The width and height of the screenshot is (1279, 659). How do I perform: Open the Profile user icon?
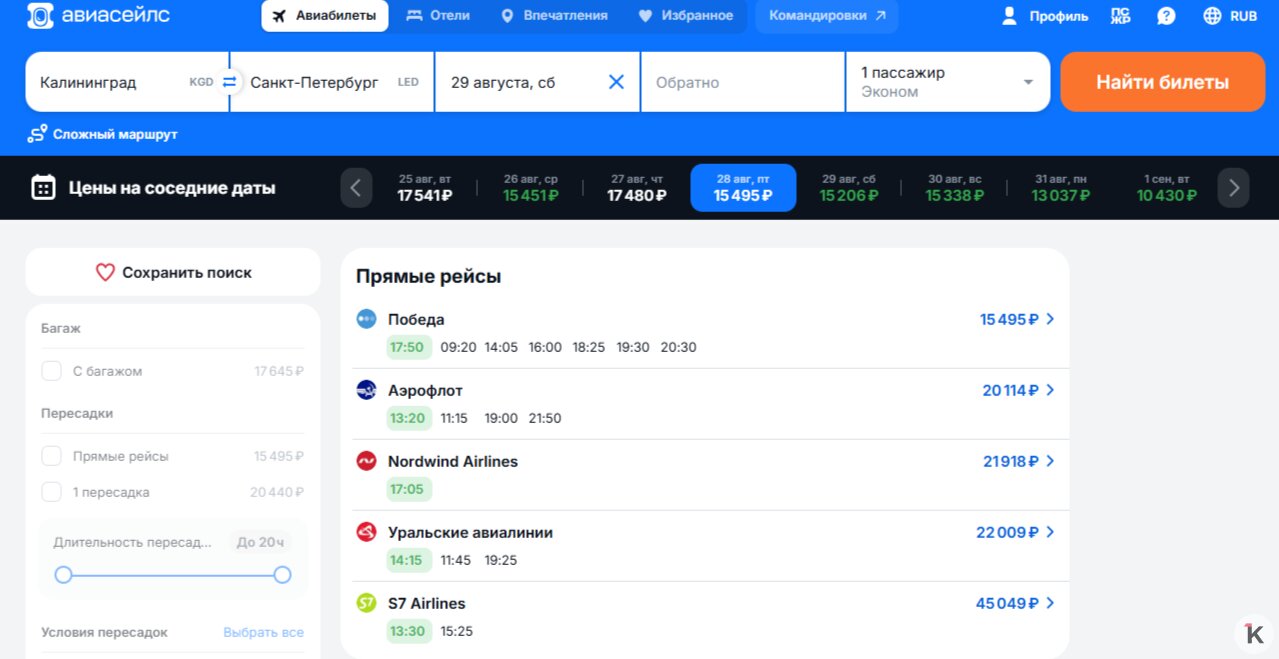pos(1010,16)
